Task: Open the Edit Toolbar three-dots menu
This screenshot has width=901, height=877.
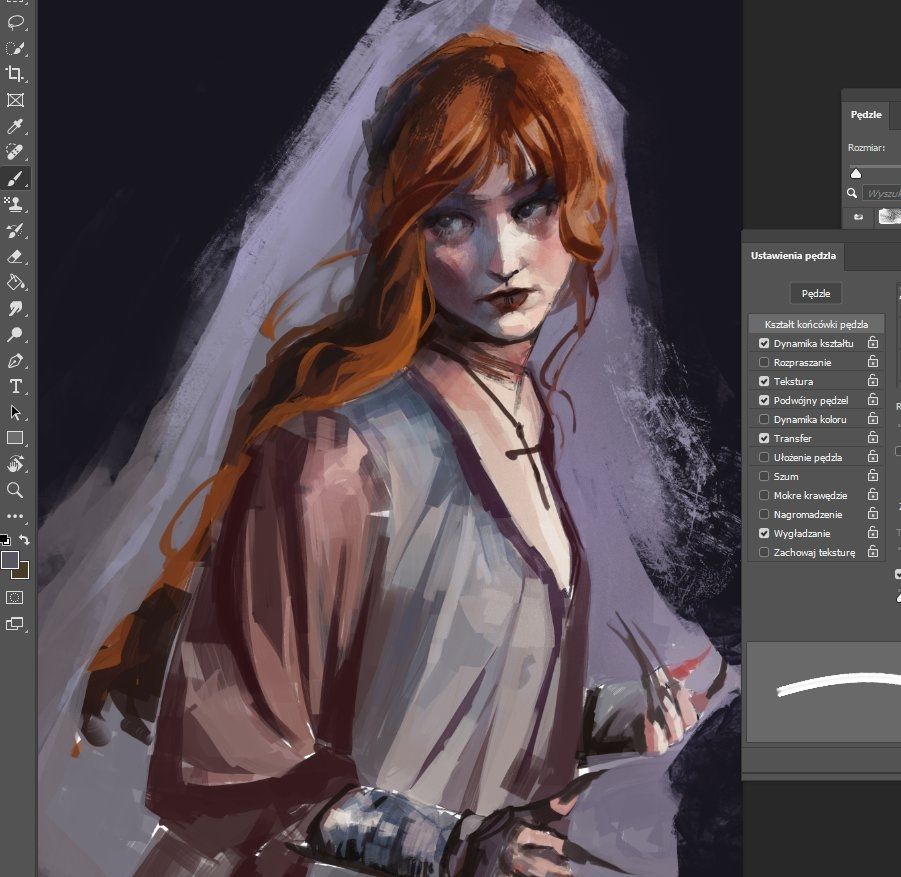Action: 15,516
